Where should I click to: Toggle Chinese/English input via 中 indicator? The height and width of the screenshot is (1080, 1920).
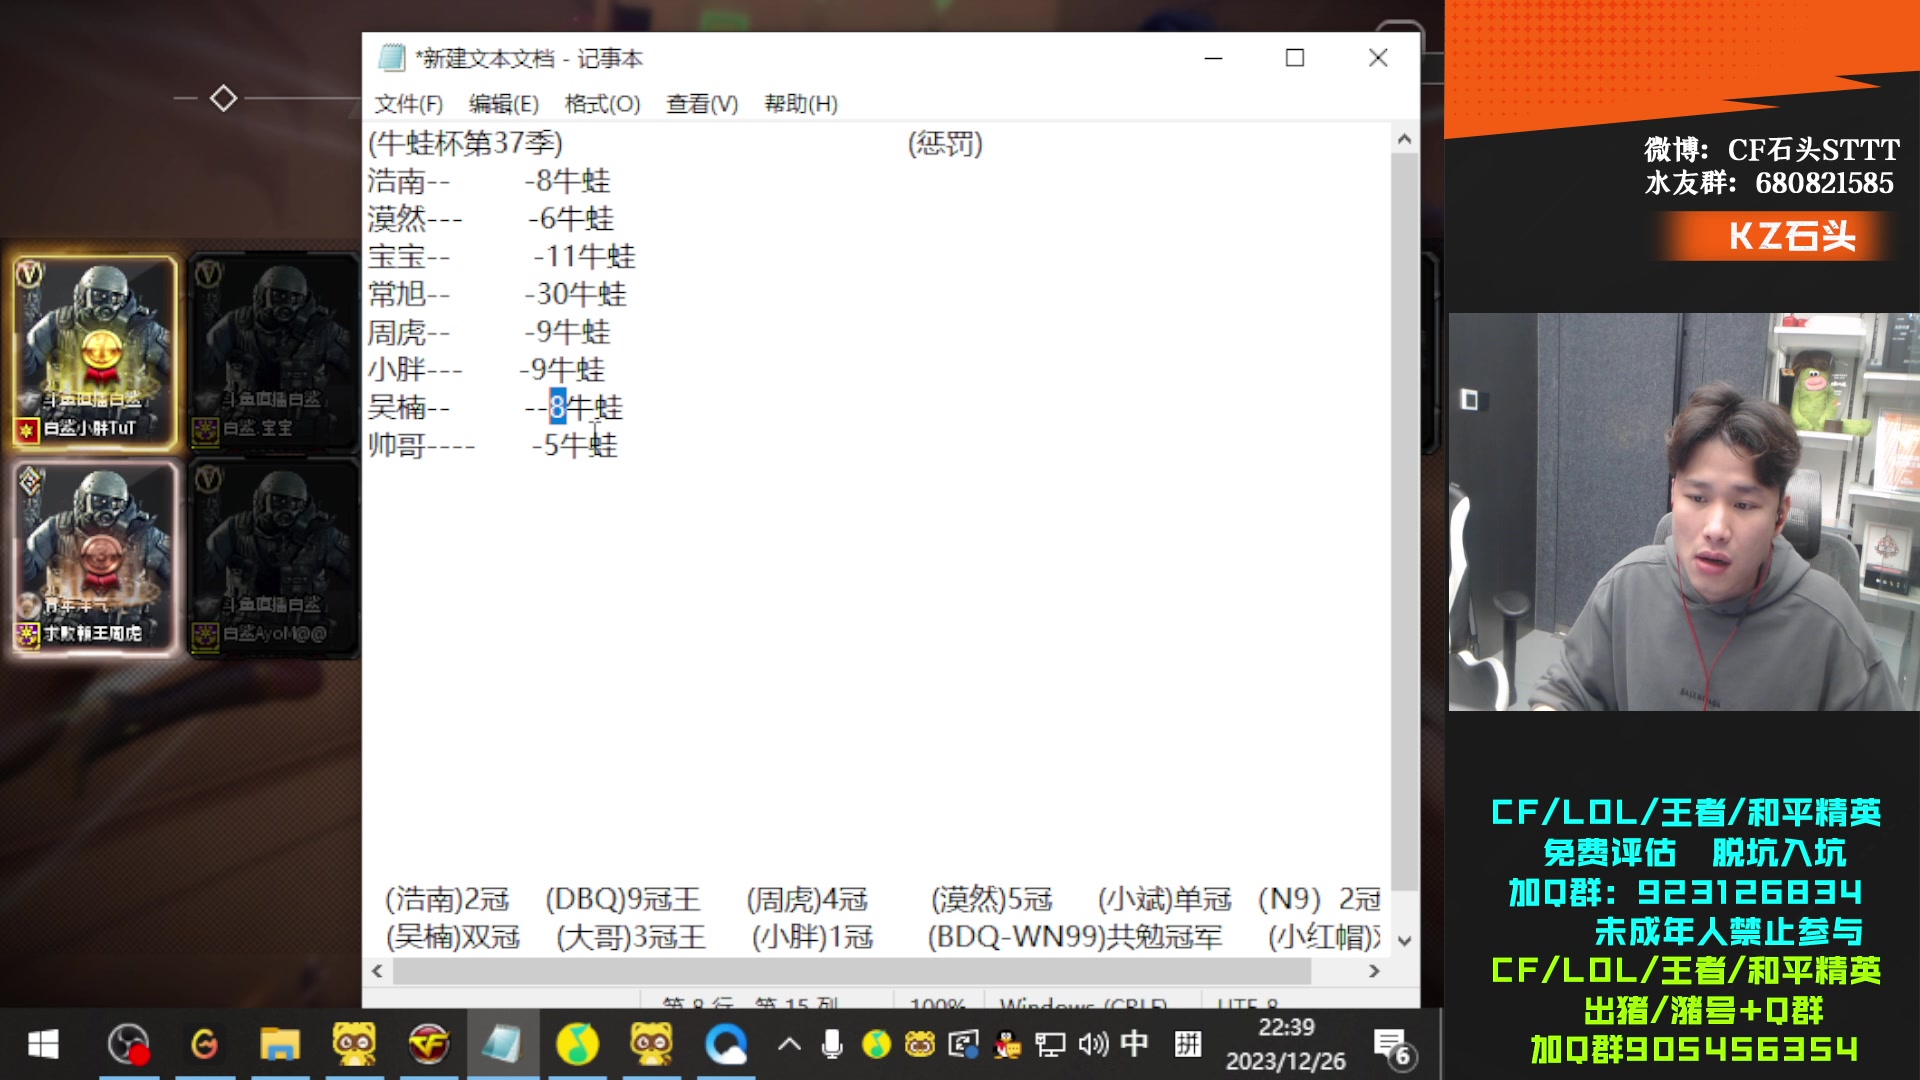click(x=1133, y=1045)
